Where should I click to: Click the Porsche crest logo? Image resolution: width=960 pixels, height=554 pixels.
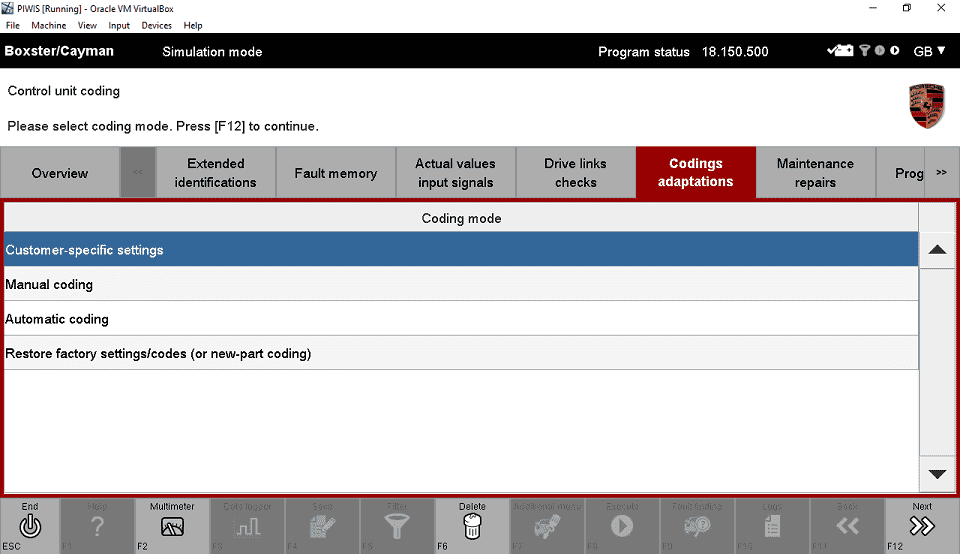926,105
